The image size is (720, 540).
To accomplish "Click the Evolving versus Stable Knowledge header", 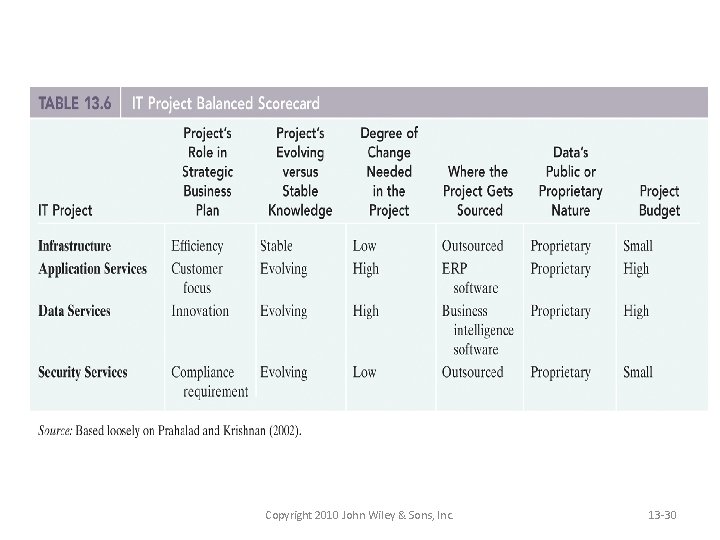I will click(300, 171).
